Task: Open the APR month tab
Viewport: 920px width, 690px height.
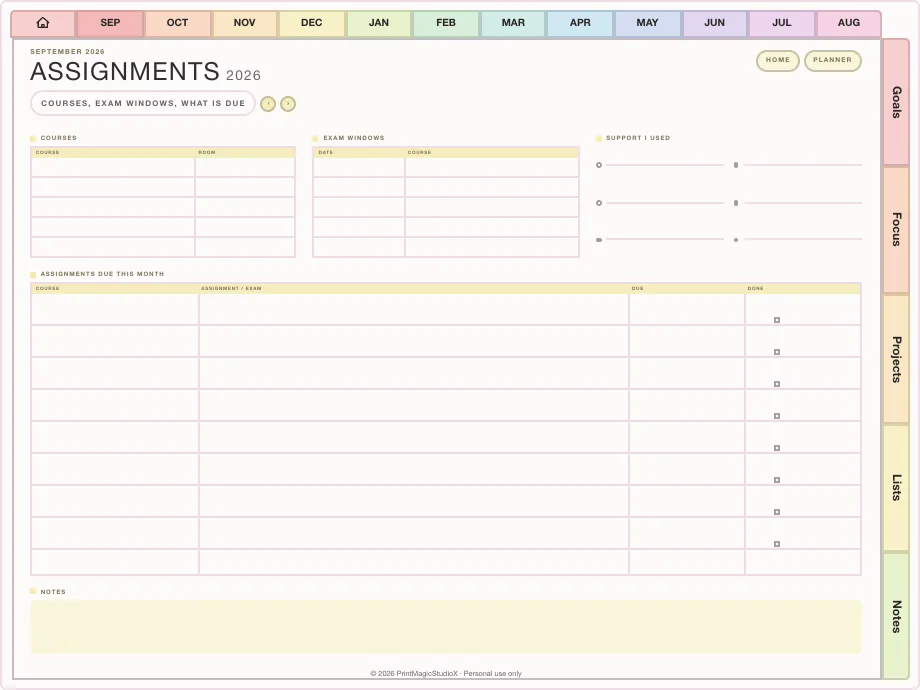Action: tap(580, 23)
